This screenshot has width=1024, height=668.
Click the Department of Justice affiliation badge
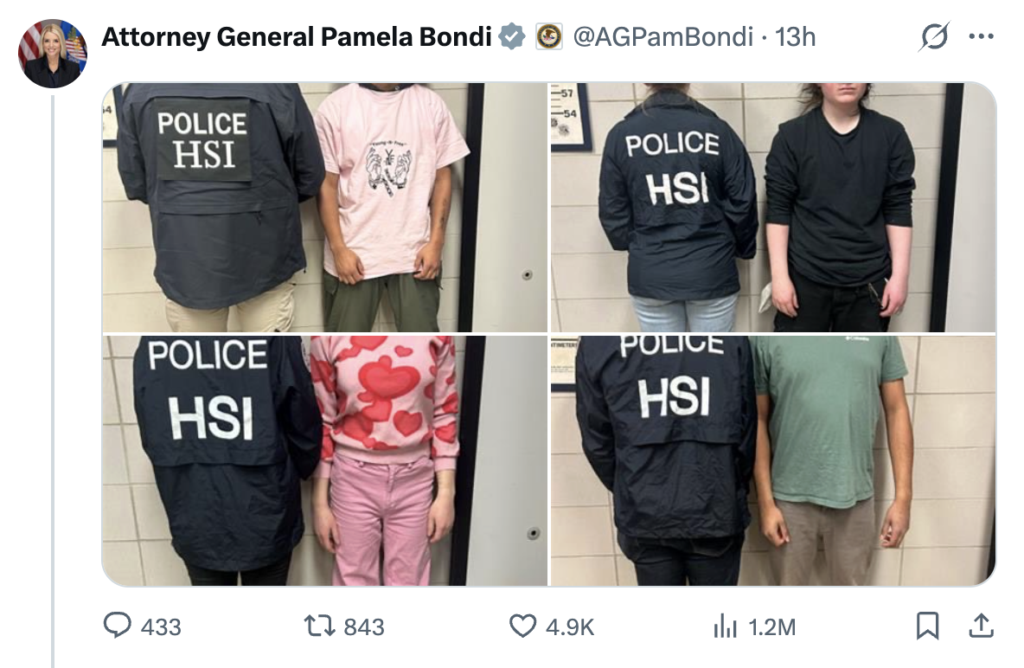pos(549,37)
